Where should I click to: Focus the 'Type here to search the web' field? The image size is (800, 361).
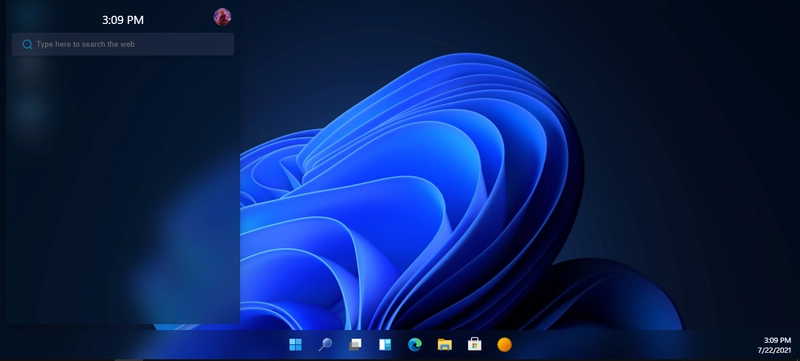[123, 44]
